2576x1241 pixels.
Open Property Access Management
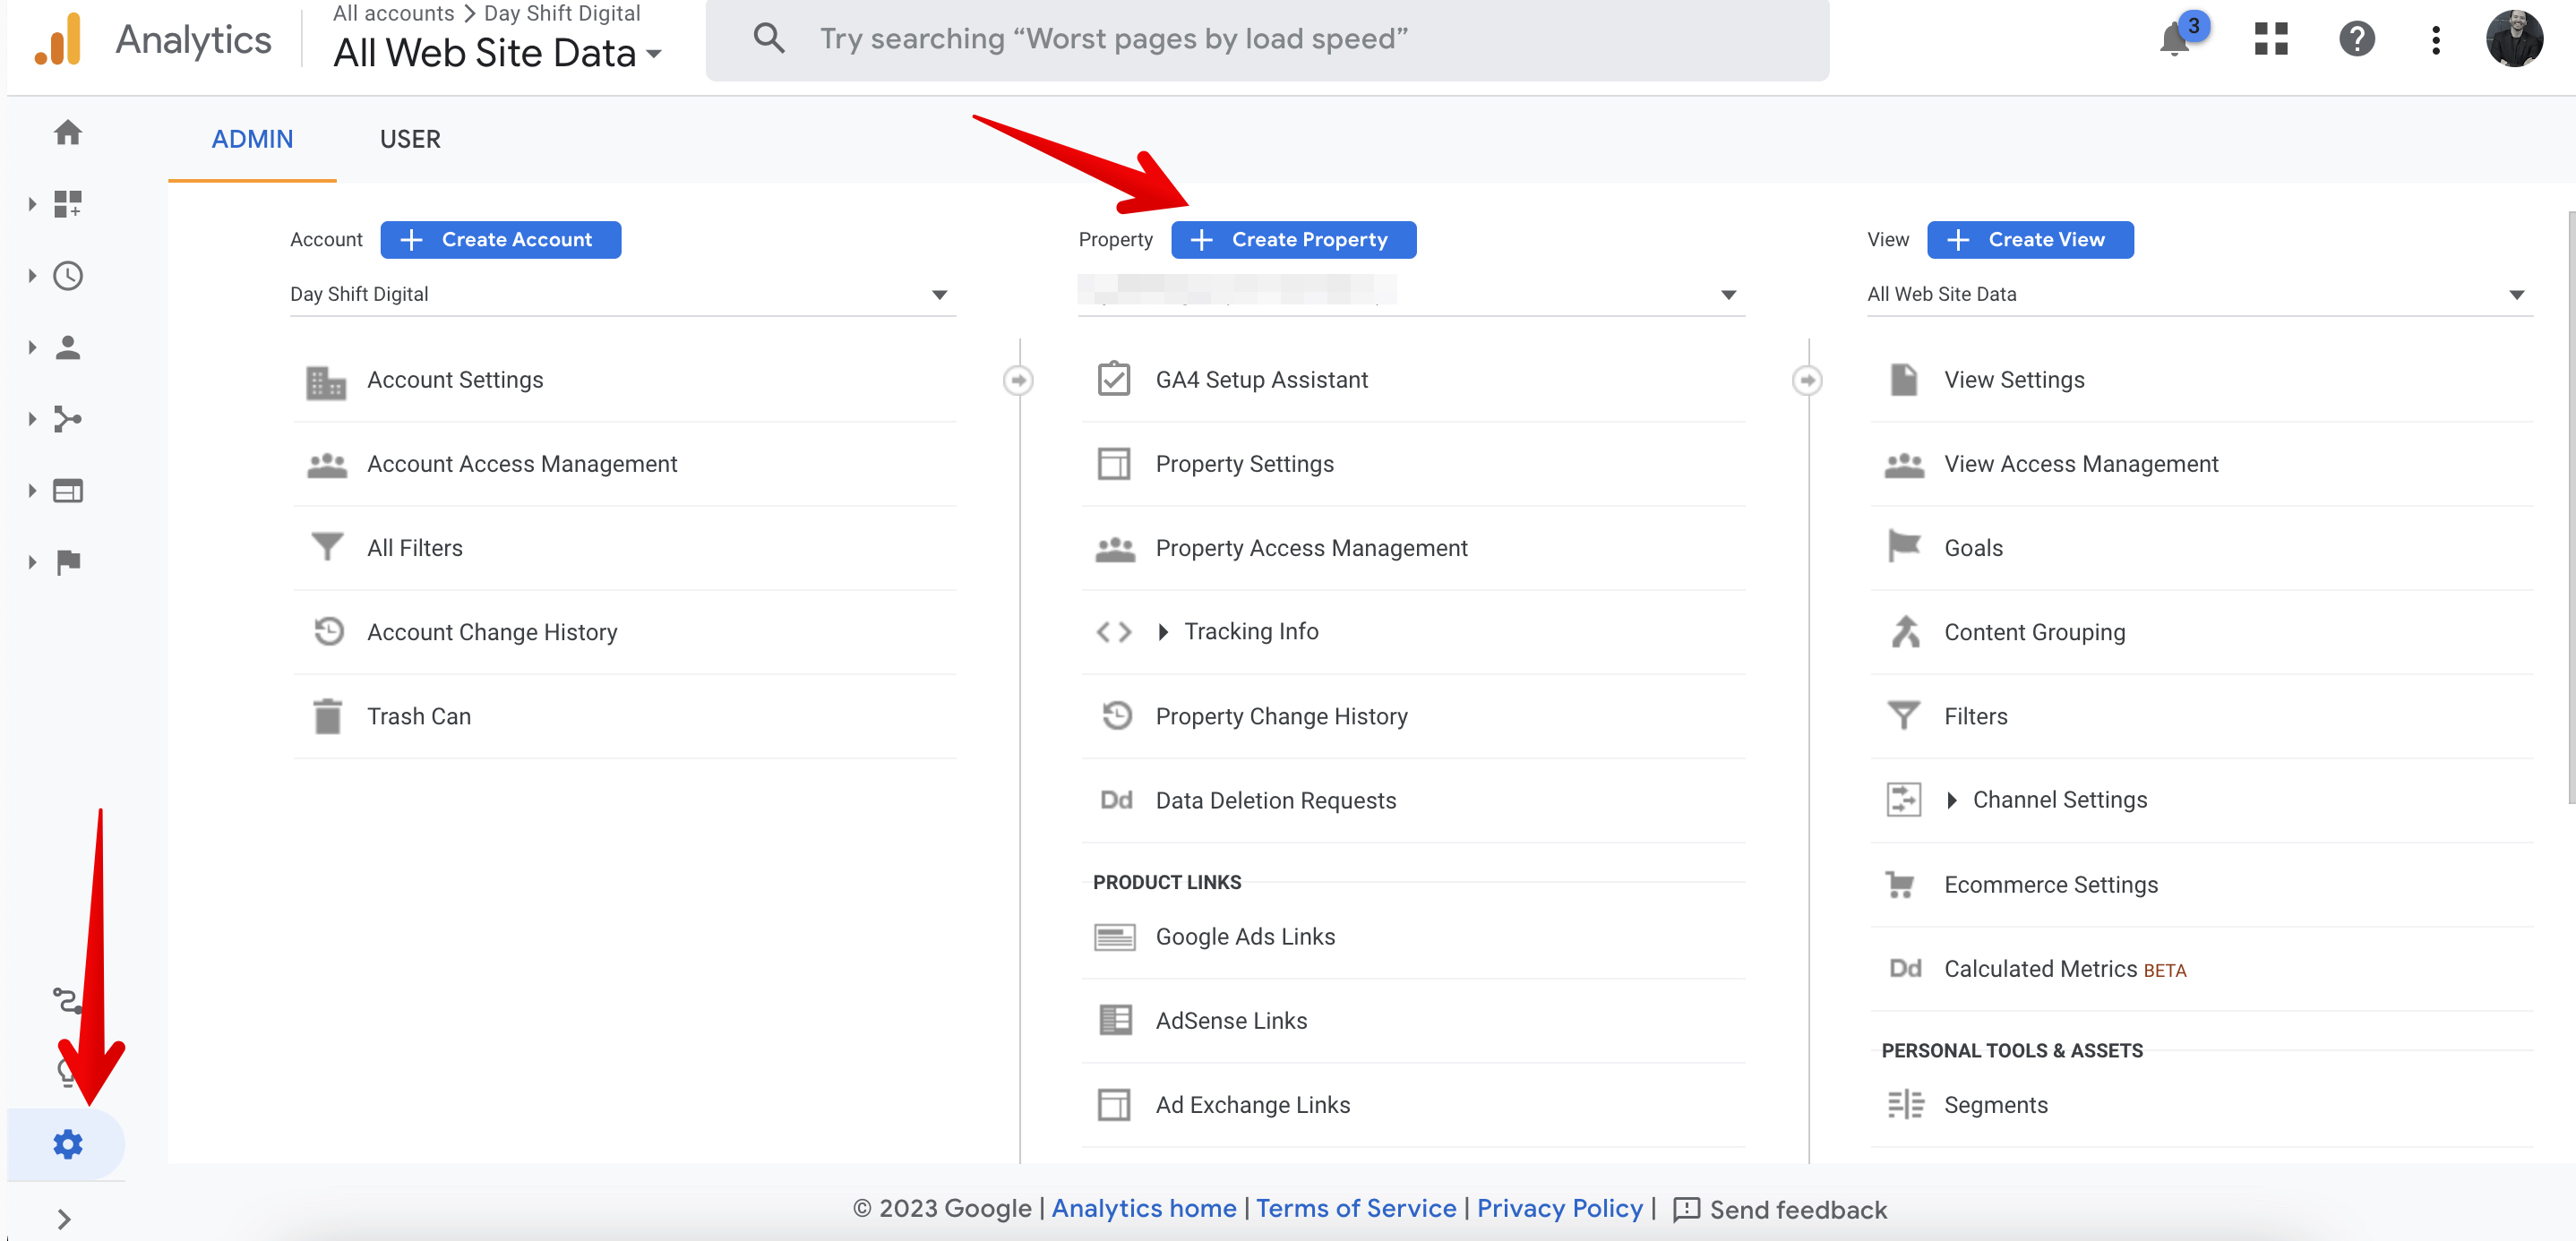click(1311, 548)
